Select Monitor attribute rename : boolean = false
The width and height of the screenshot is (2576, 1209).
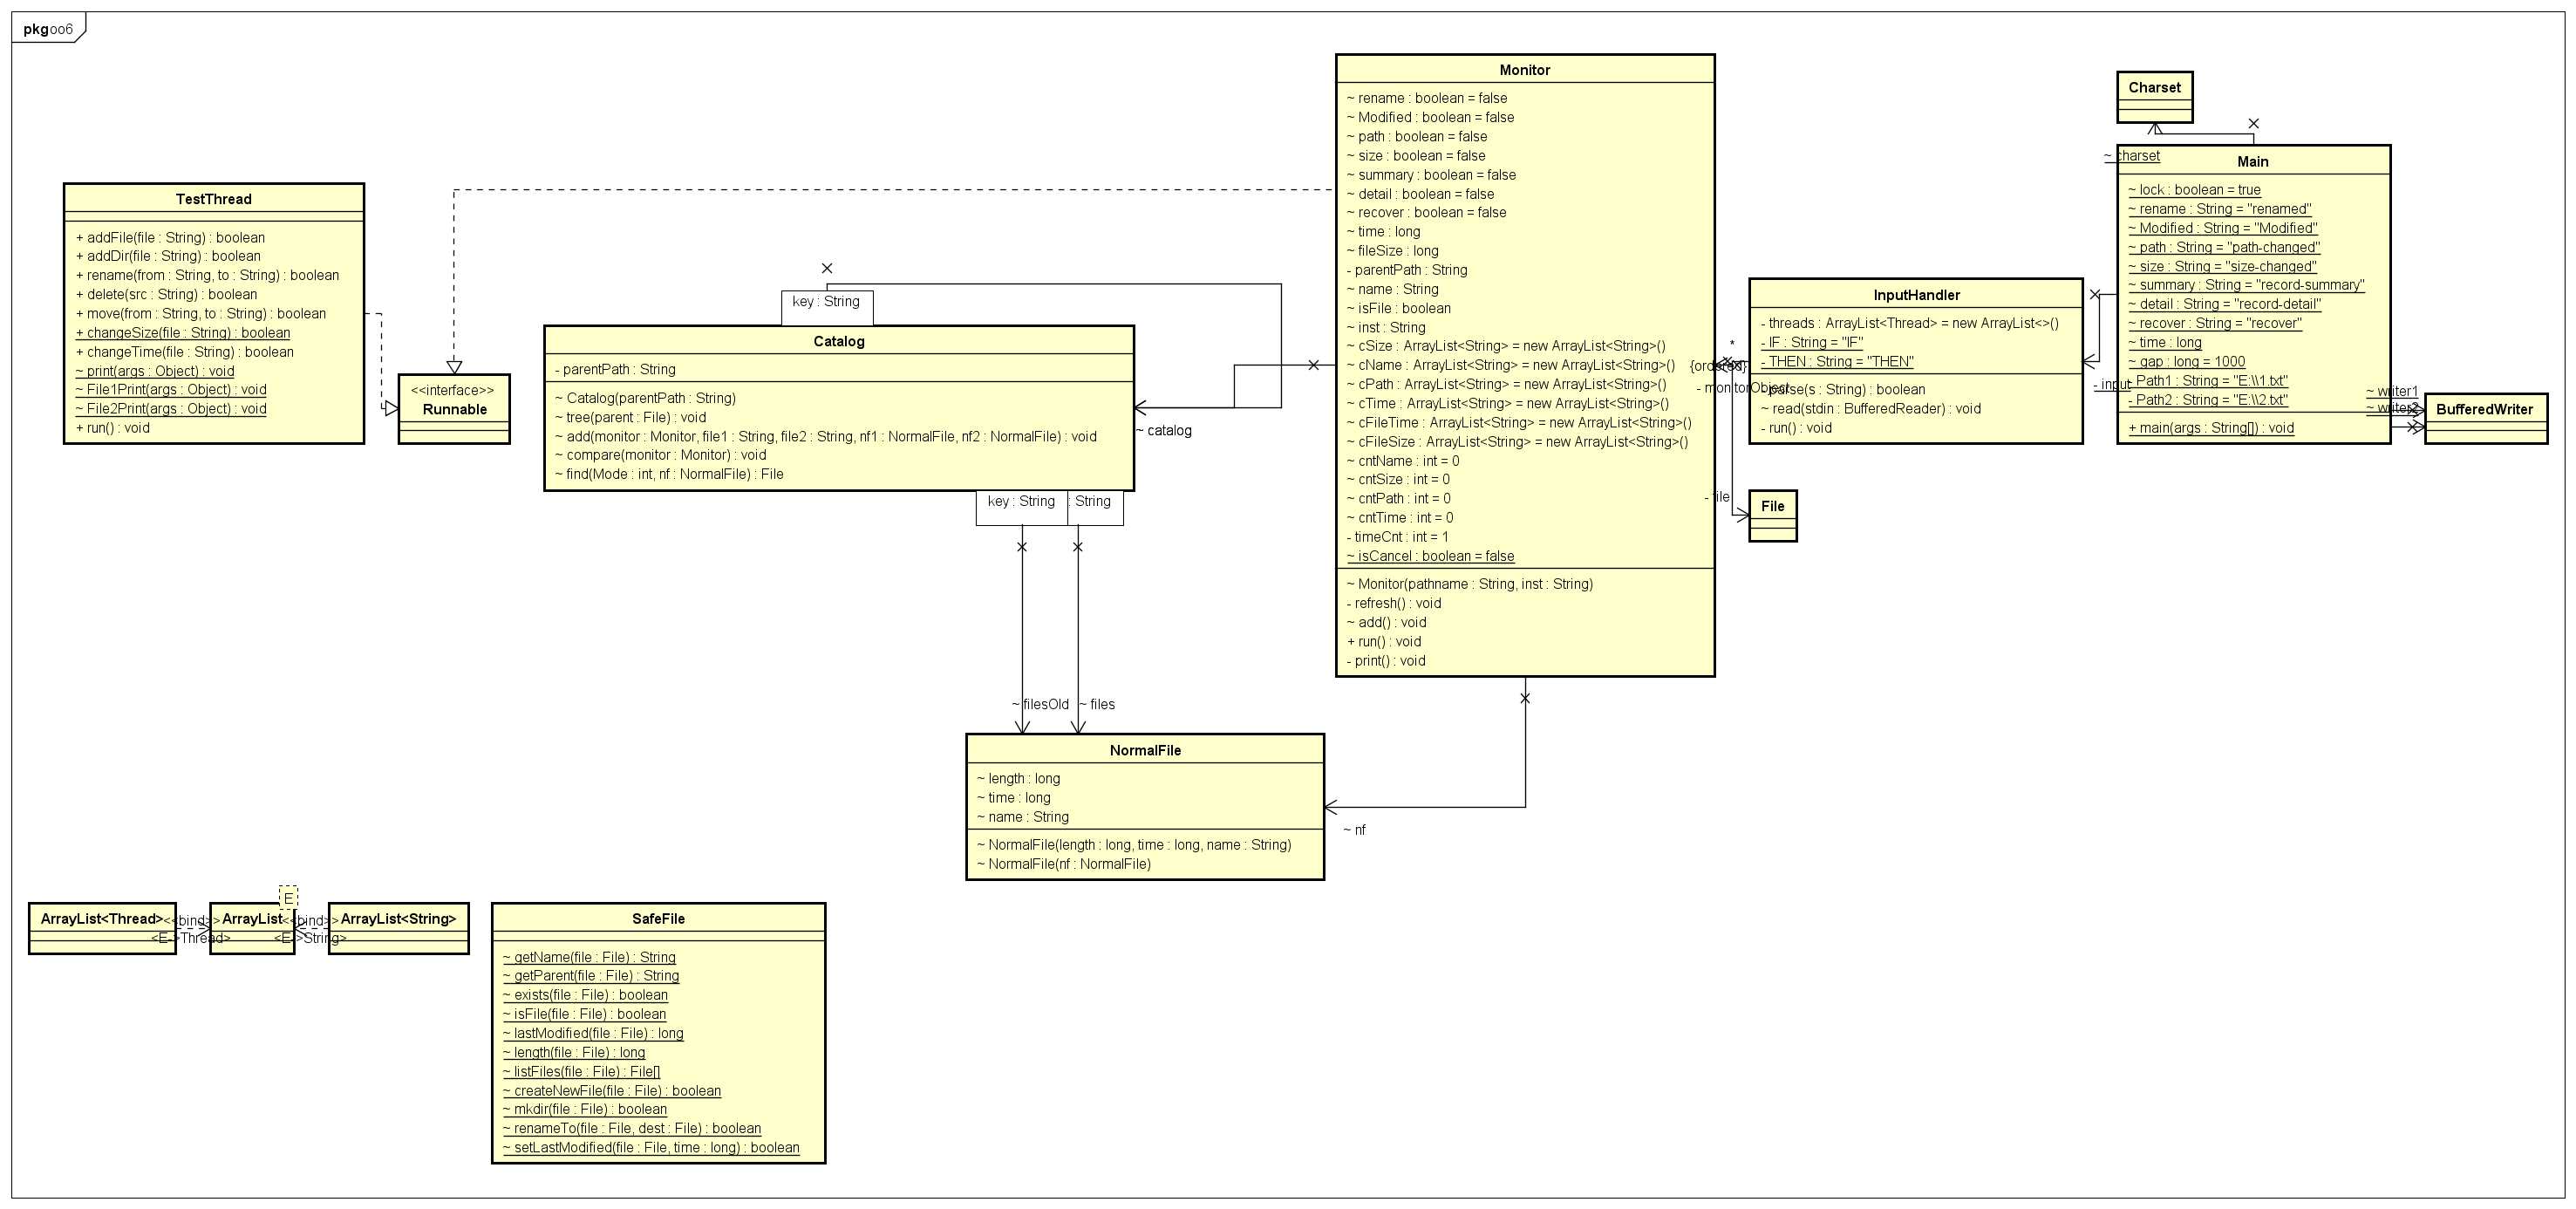pos(1427,98)
